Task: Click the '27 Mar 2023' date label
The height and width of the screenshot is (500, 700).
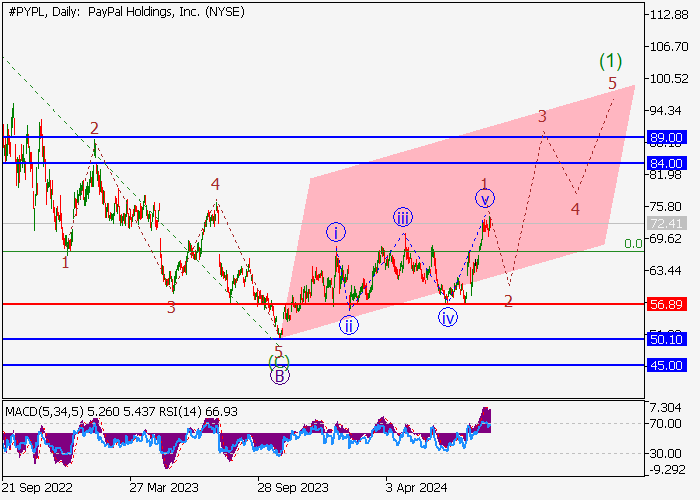Action: (164, 488)
